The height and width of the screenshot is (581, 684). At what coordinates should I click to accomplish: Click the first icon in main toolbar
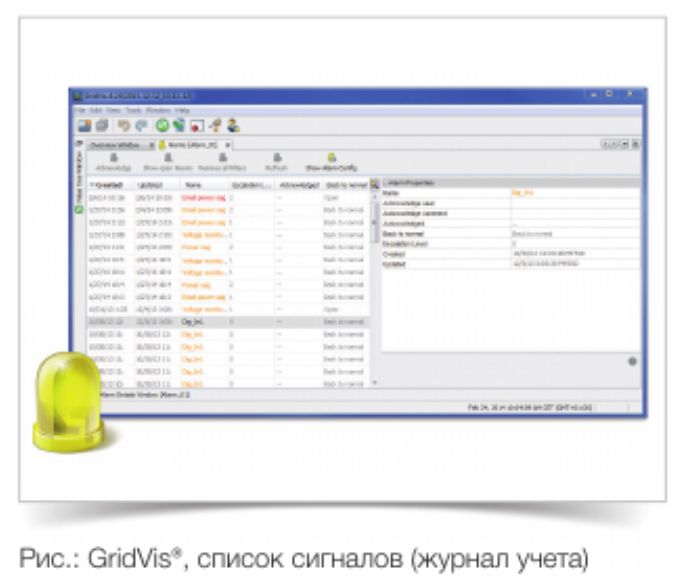coord(86,126)
